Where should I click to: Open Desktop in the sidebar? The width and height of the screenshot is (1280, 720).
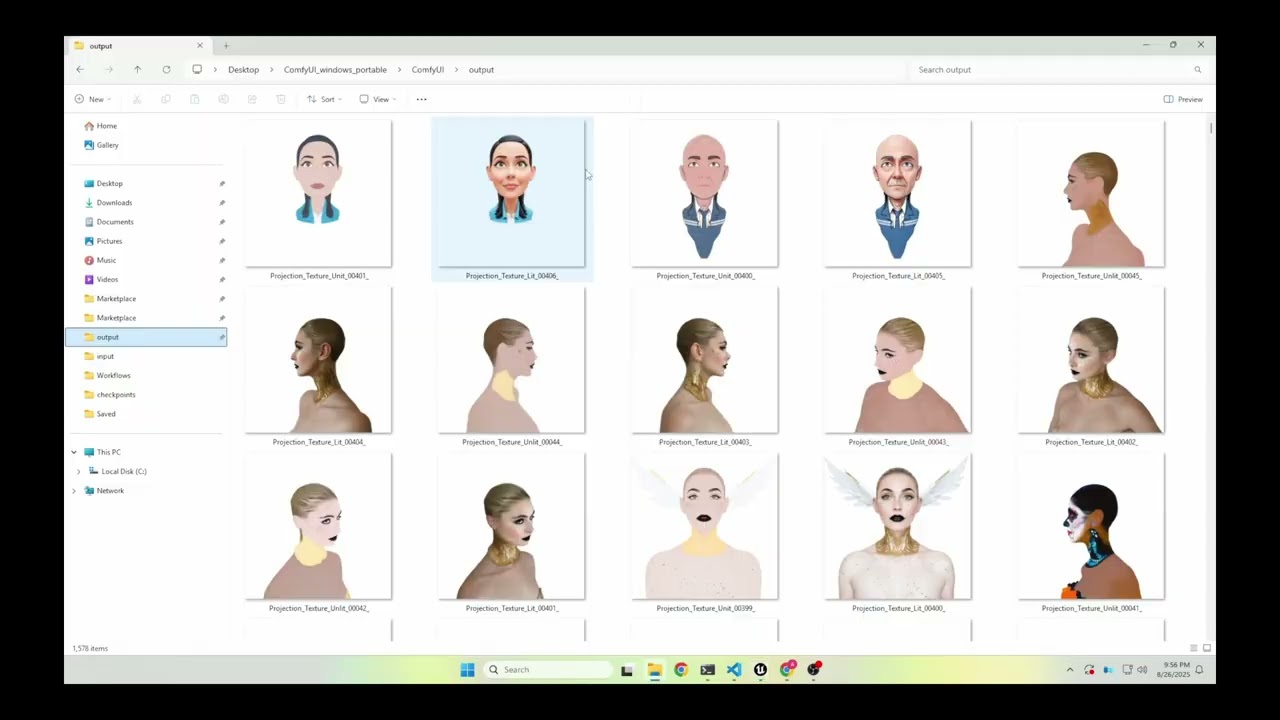tap(109, 184)
